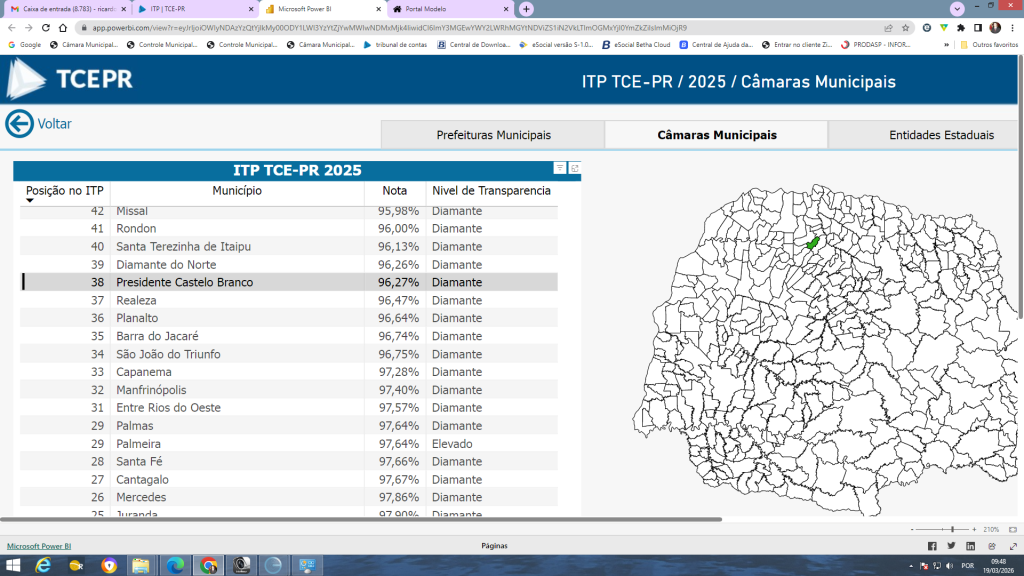Screen dimensions: 1024x576
Task: Sort the table by the Nota column
Action: 394,190
